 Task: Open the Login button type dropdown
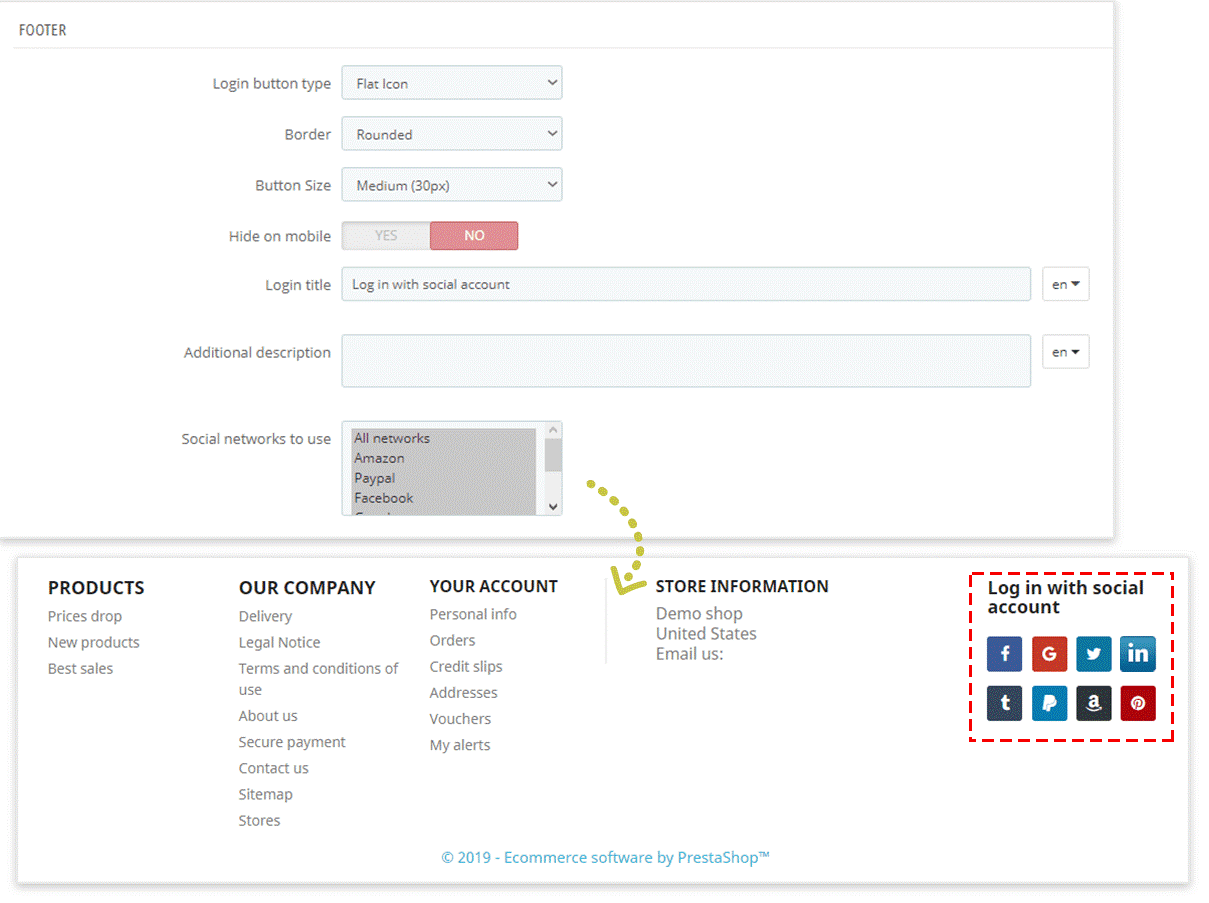coord(452,84)
